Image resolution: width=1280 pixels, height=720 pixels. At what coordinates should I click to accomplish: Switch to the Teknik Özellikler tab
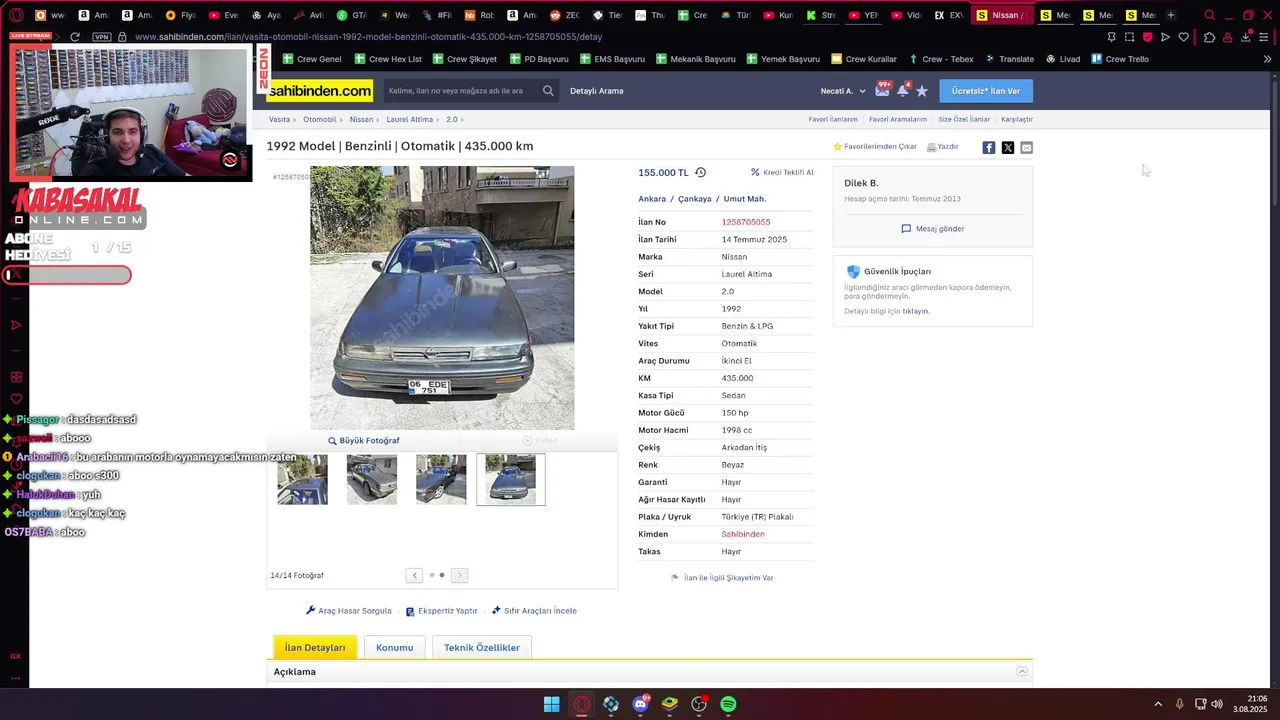pos(482,647)
